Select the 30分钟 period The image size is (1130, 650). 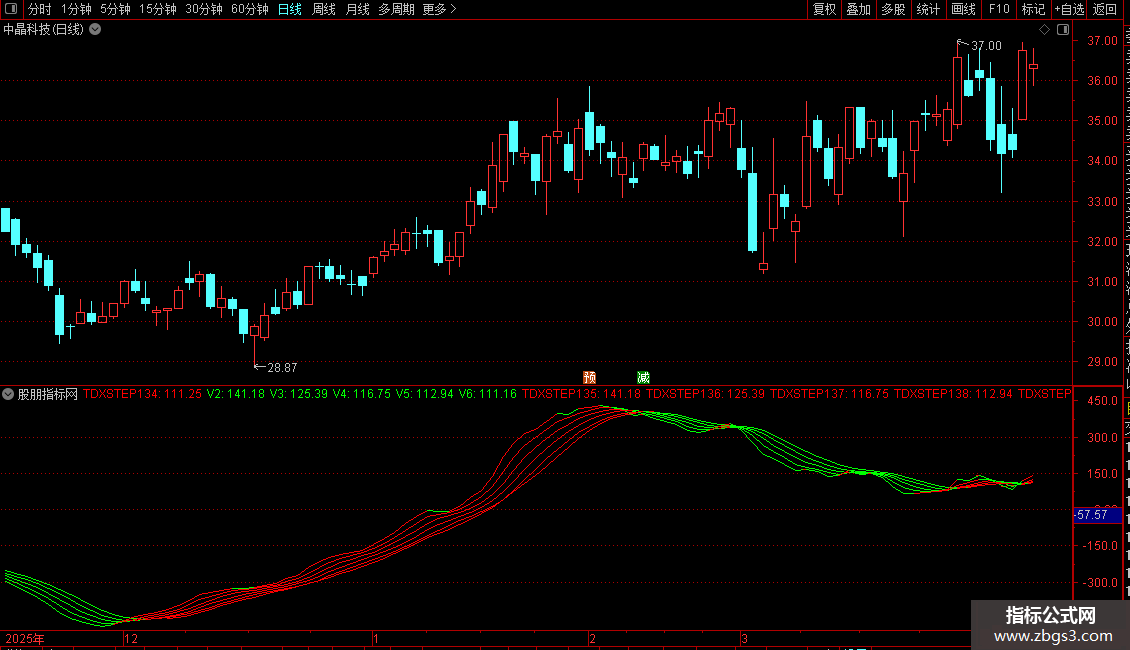[x=204, y=9]
